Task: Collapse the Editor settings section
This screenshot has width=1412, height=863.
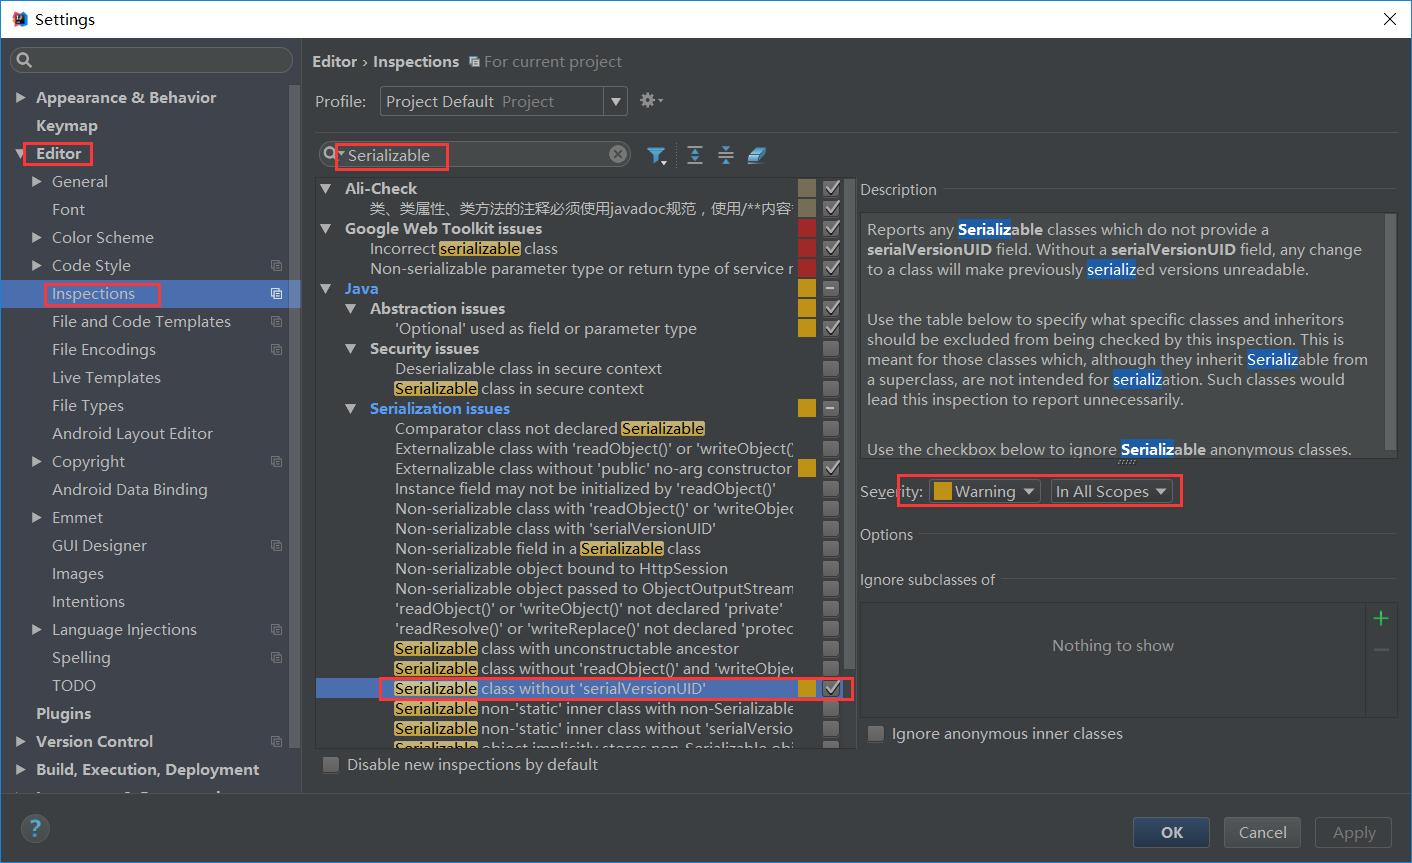Action: pyautogui.click(x=21, y=154)
